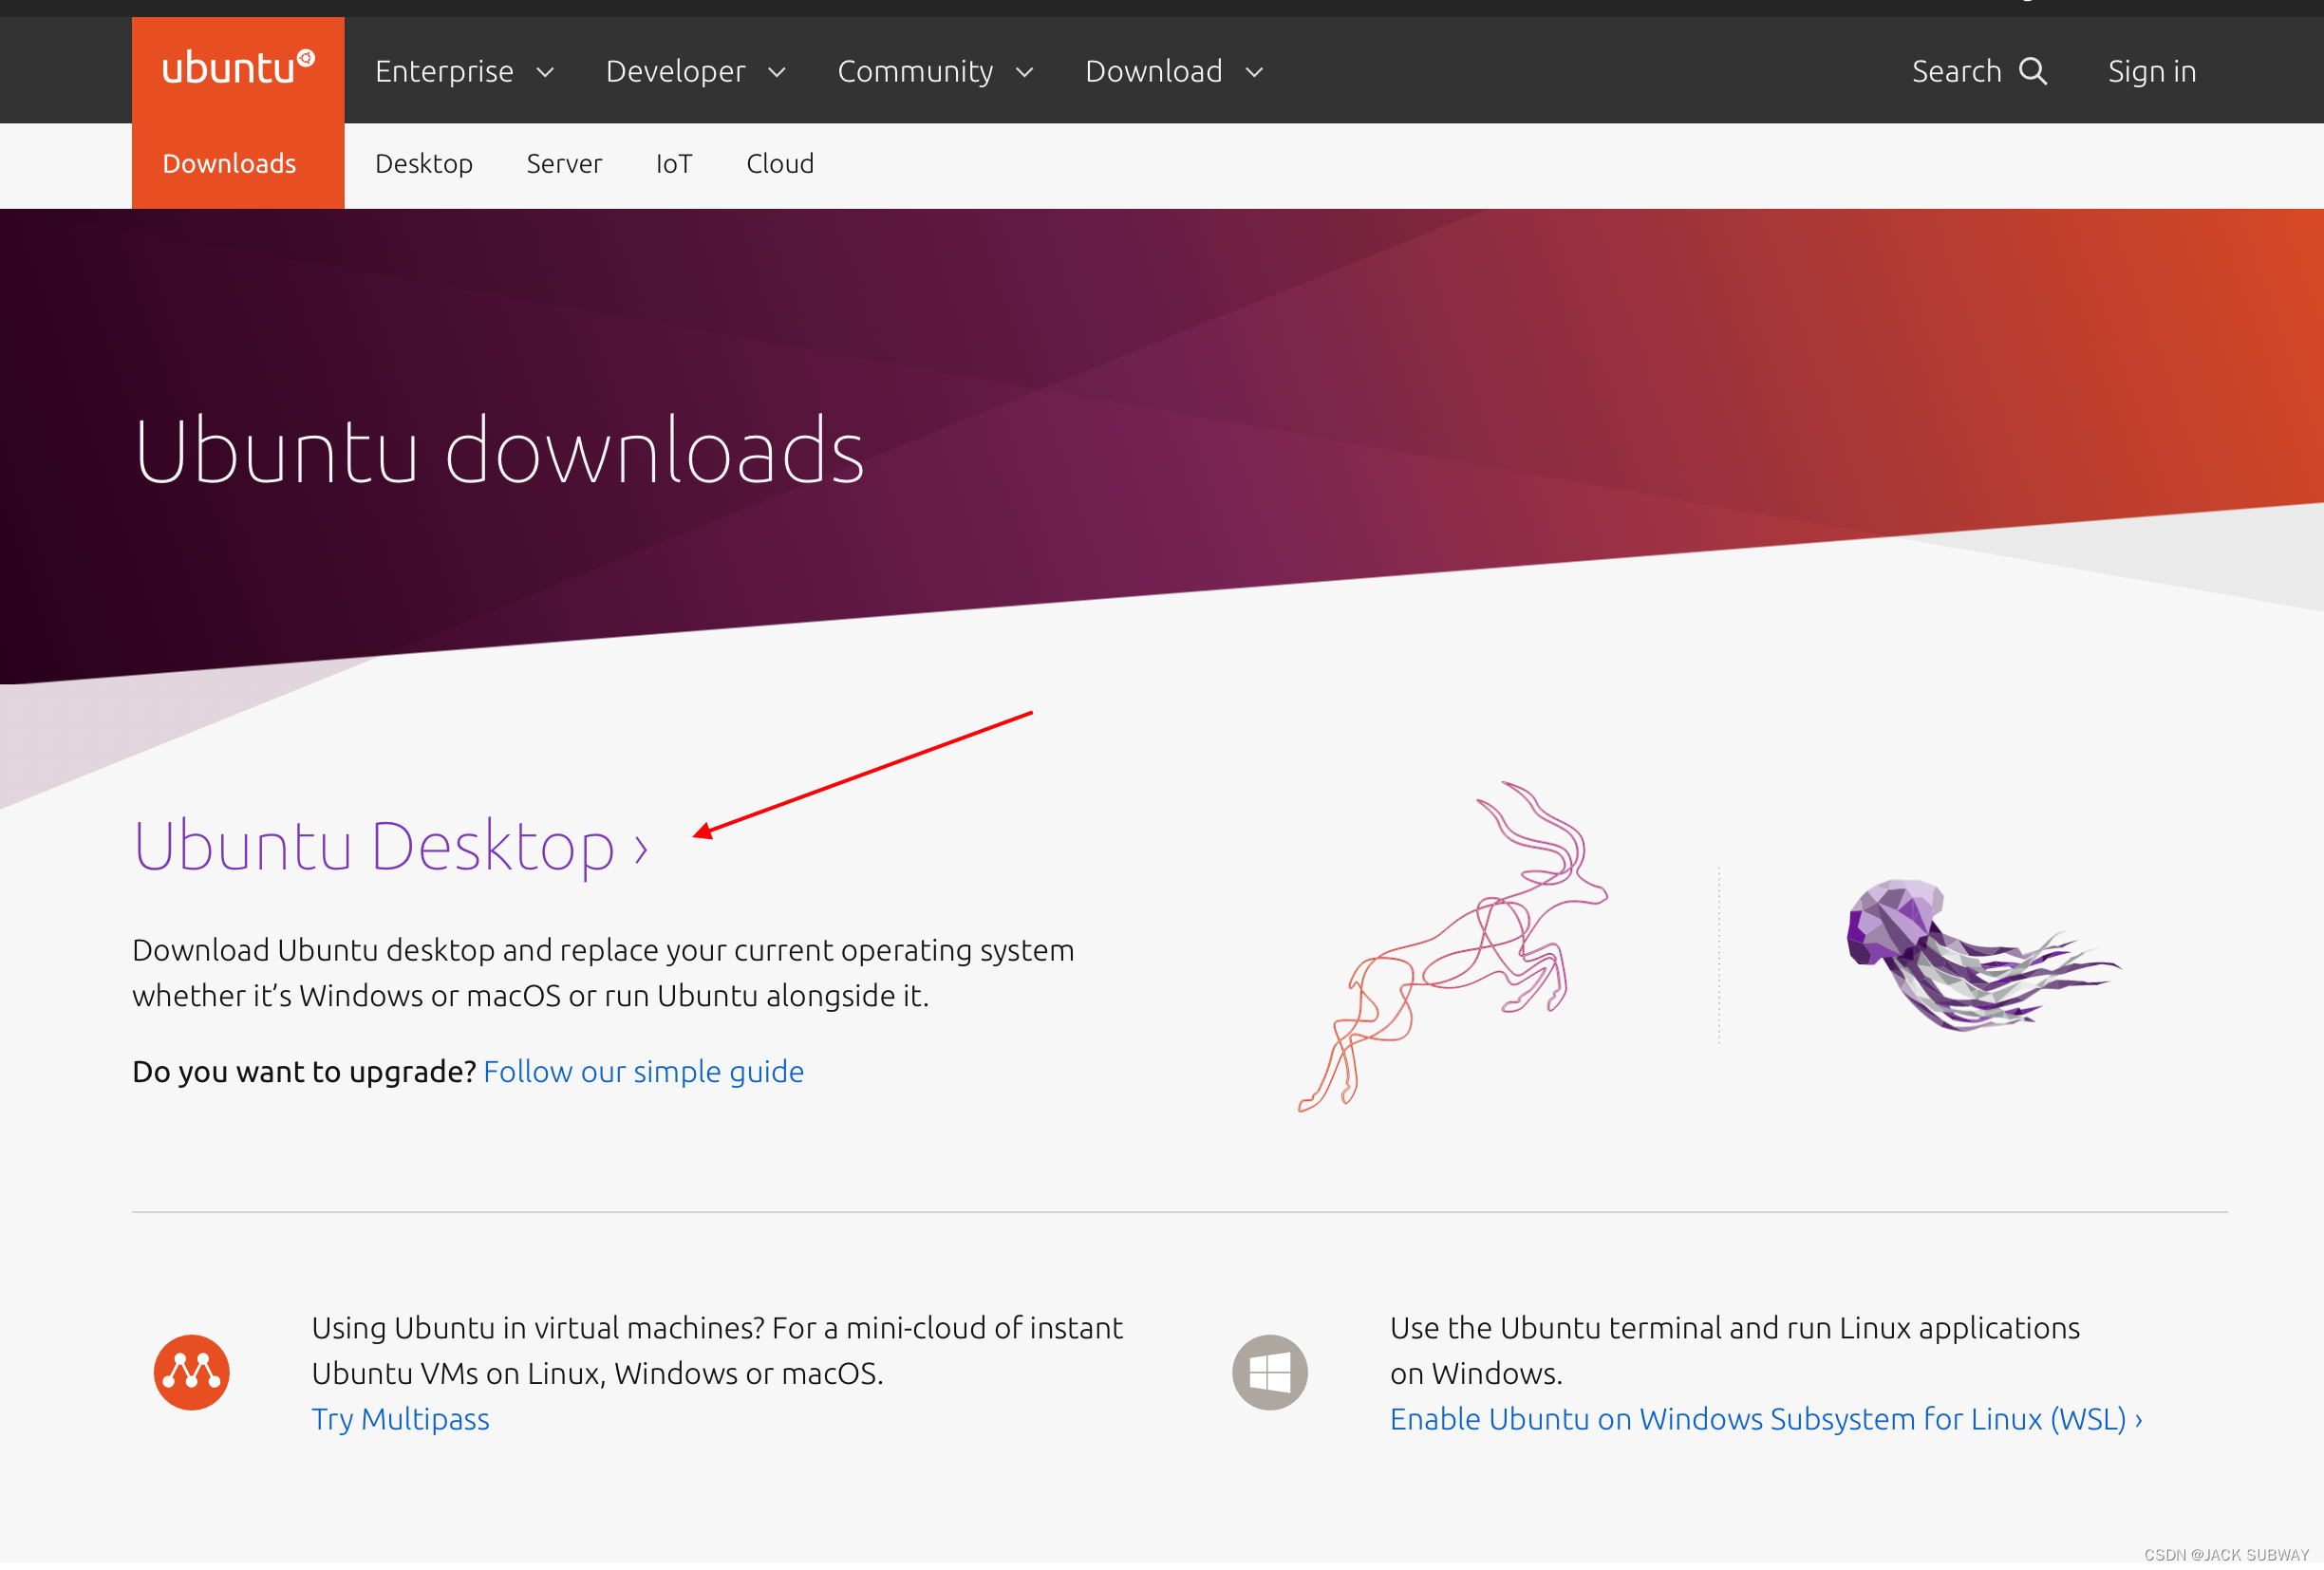
Task: Click the 'Download Ubuntu desktop and replace' paragraph
Action: [603, 973]
